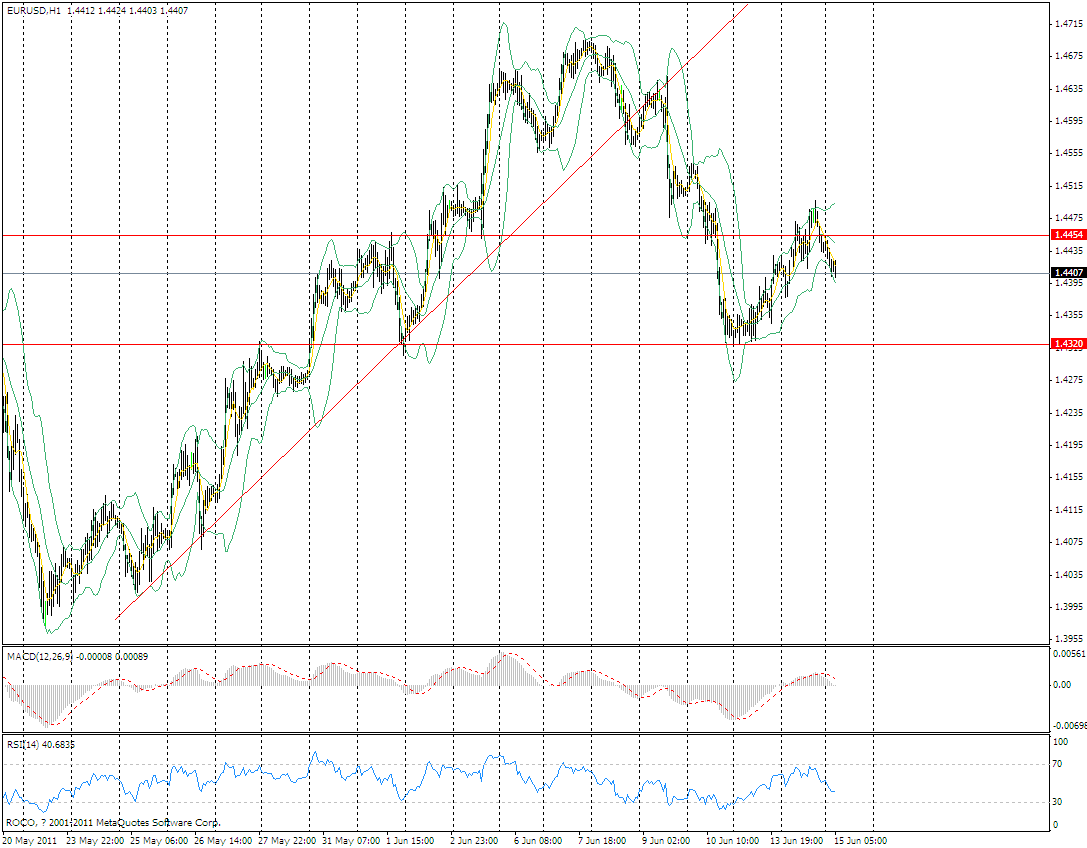Image resolution: width=1087 pixels, height=848 pixels.
Task: Click the 30 RSI scale value
Action: pyautogui.click(x=1058, y=802)
